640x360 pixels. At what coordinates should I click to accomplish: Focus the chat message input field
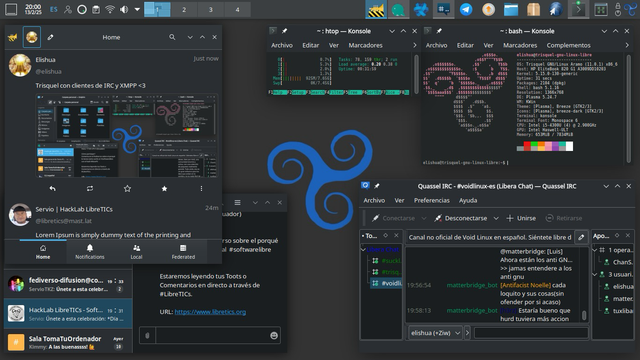pyautogui.click(x=211, y=336)
